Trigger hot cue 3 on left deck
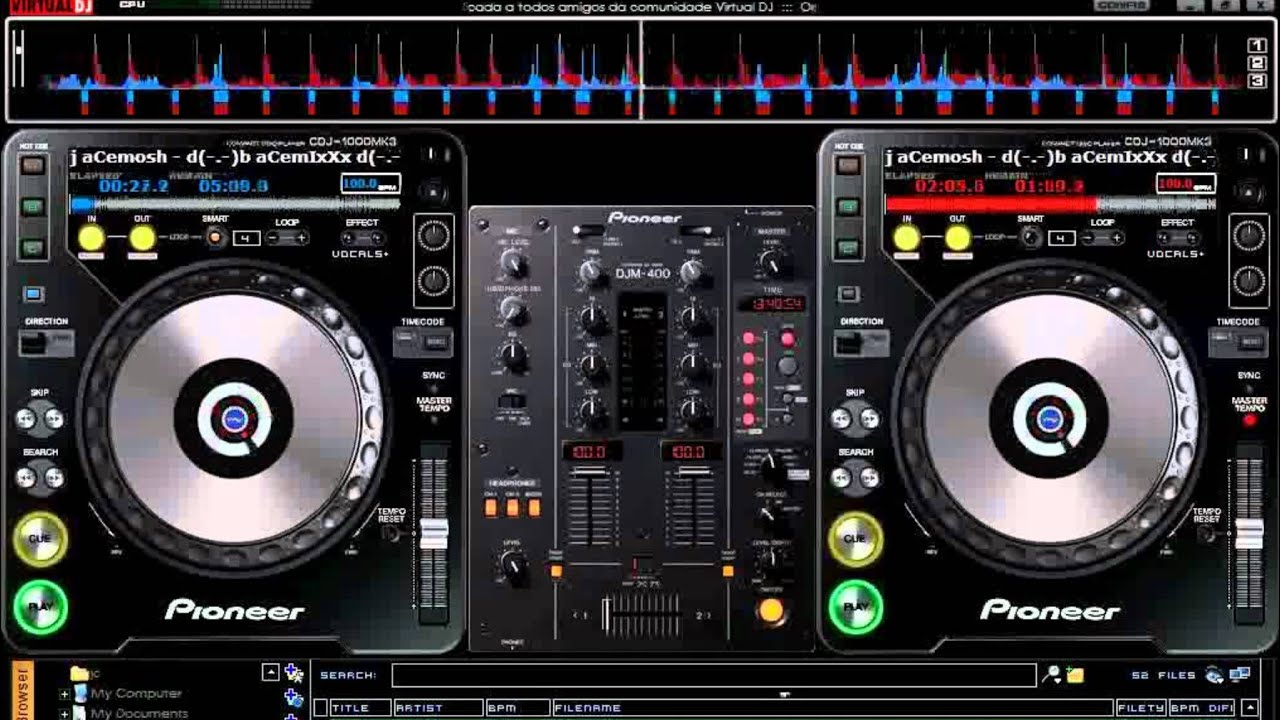The height and width of the screenshot is (720, 1280). [x=34, y=247]
